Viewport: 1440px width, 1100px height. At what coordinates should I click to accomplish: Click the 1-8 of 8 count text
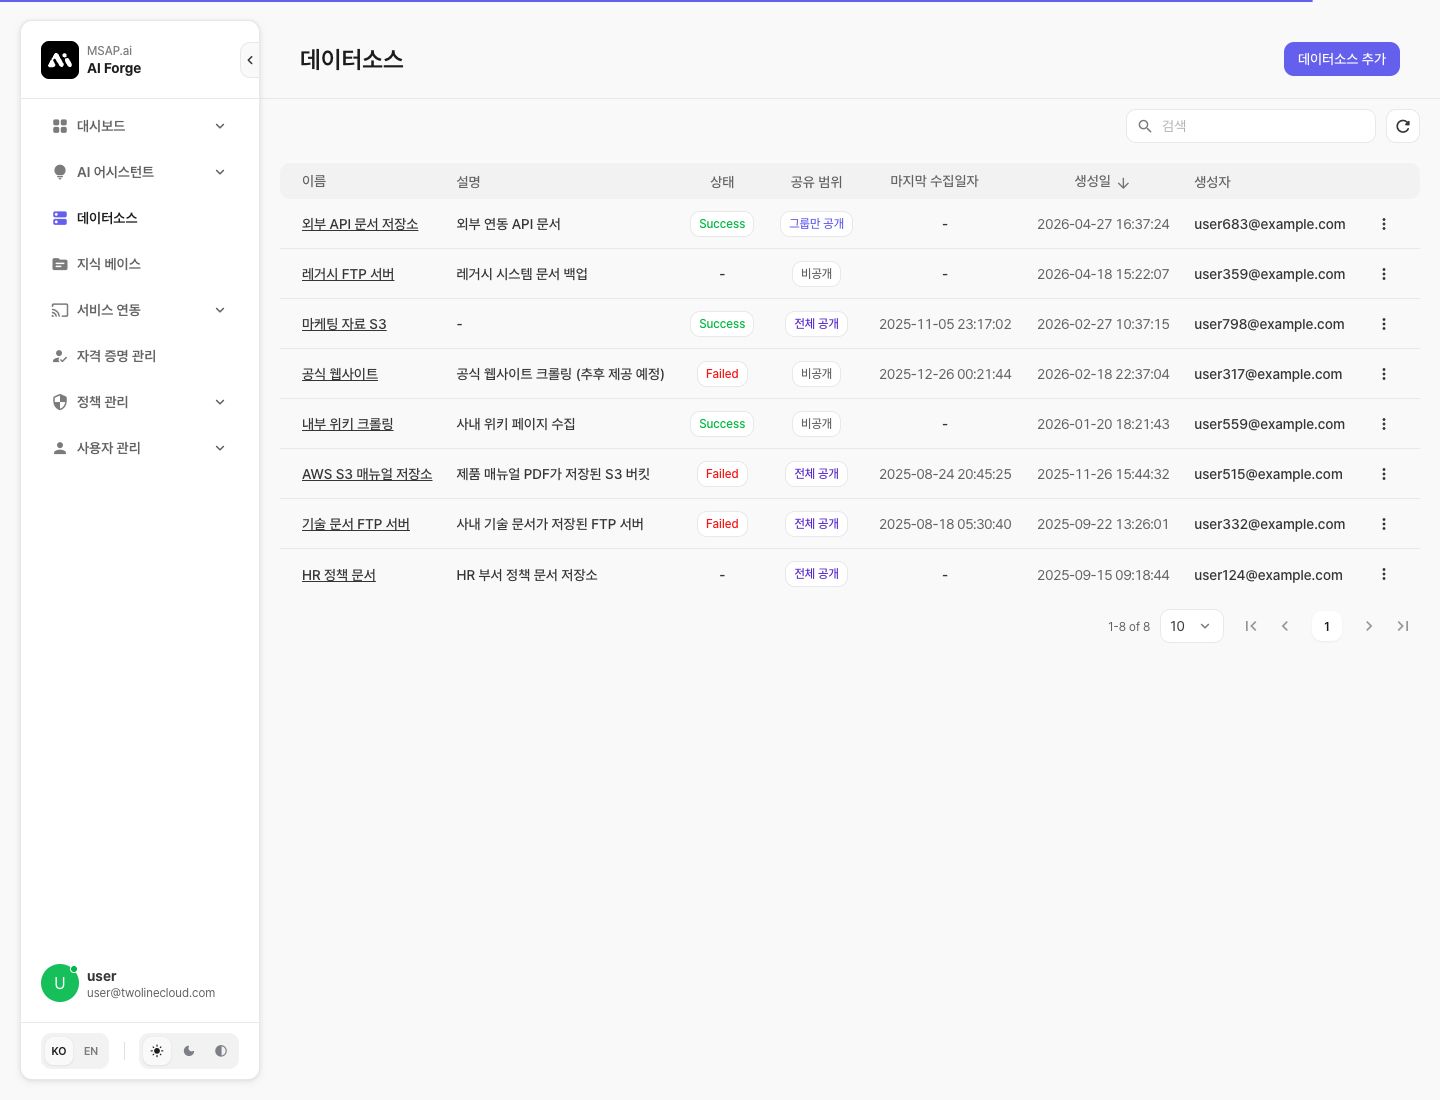(1129, 627)
